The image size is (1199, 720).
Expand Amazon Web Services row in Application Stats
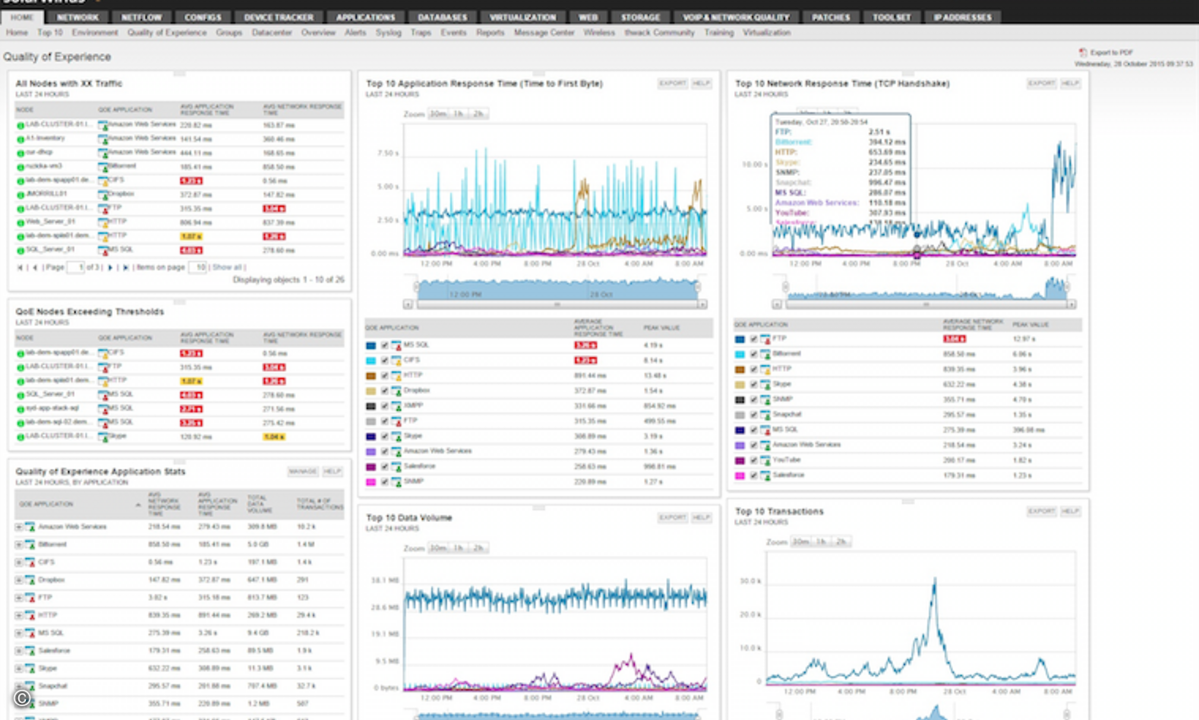(x=19, y=527)
